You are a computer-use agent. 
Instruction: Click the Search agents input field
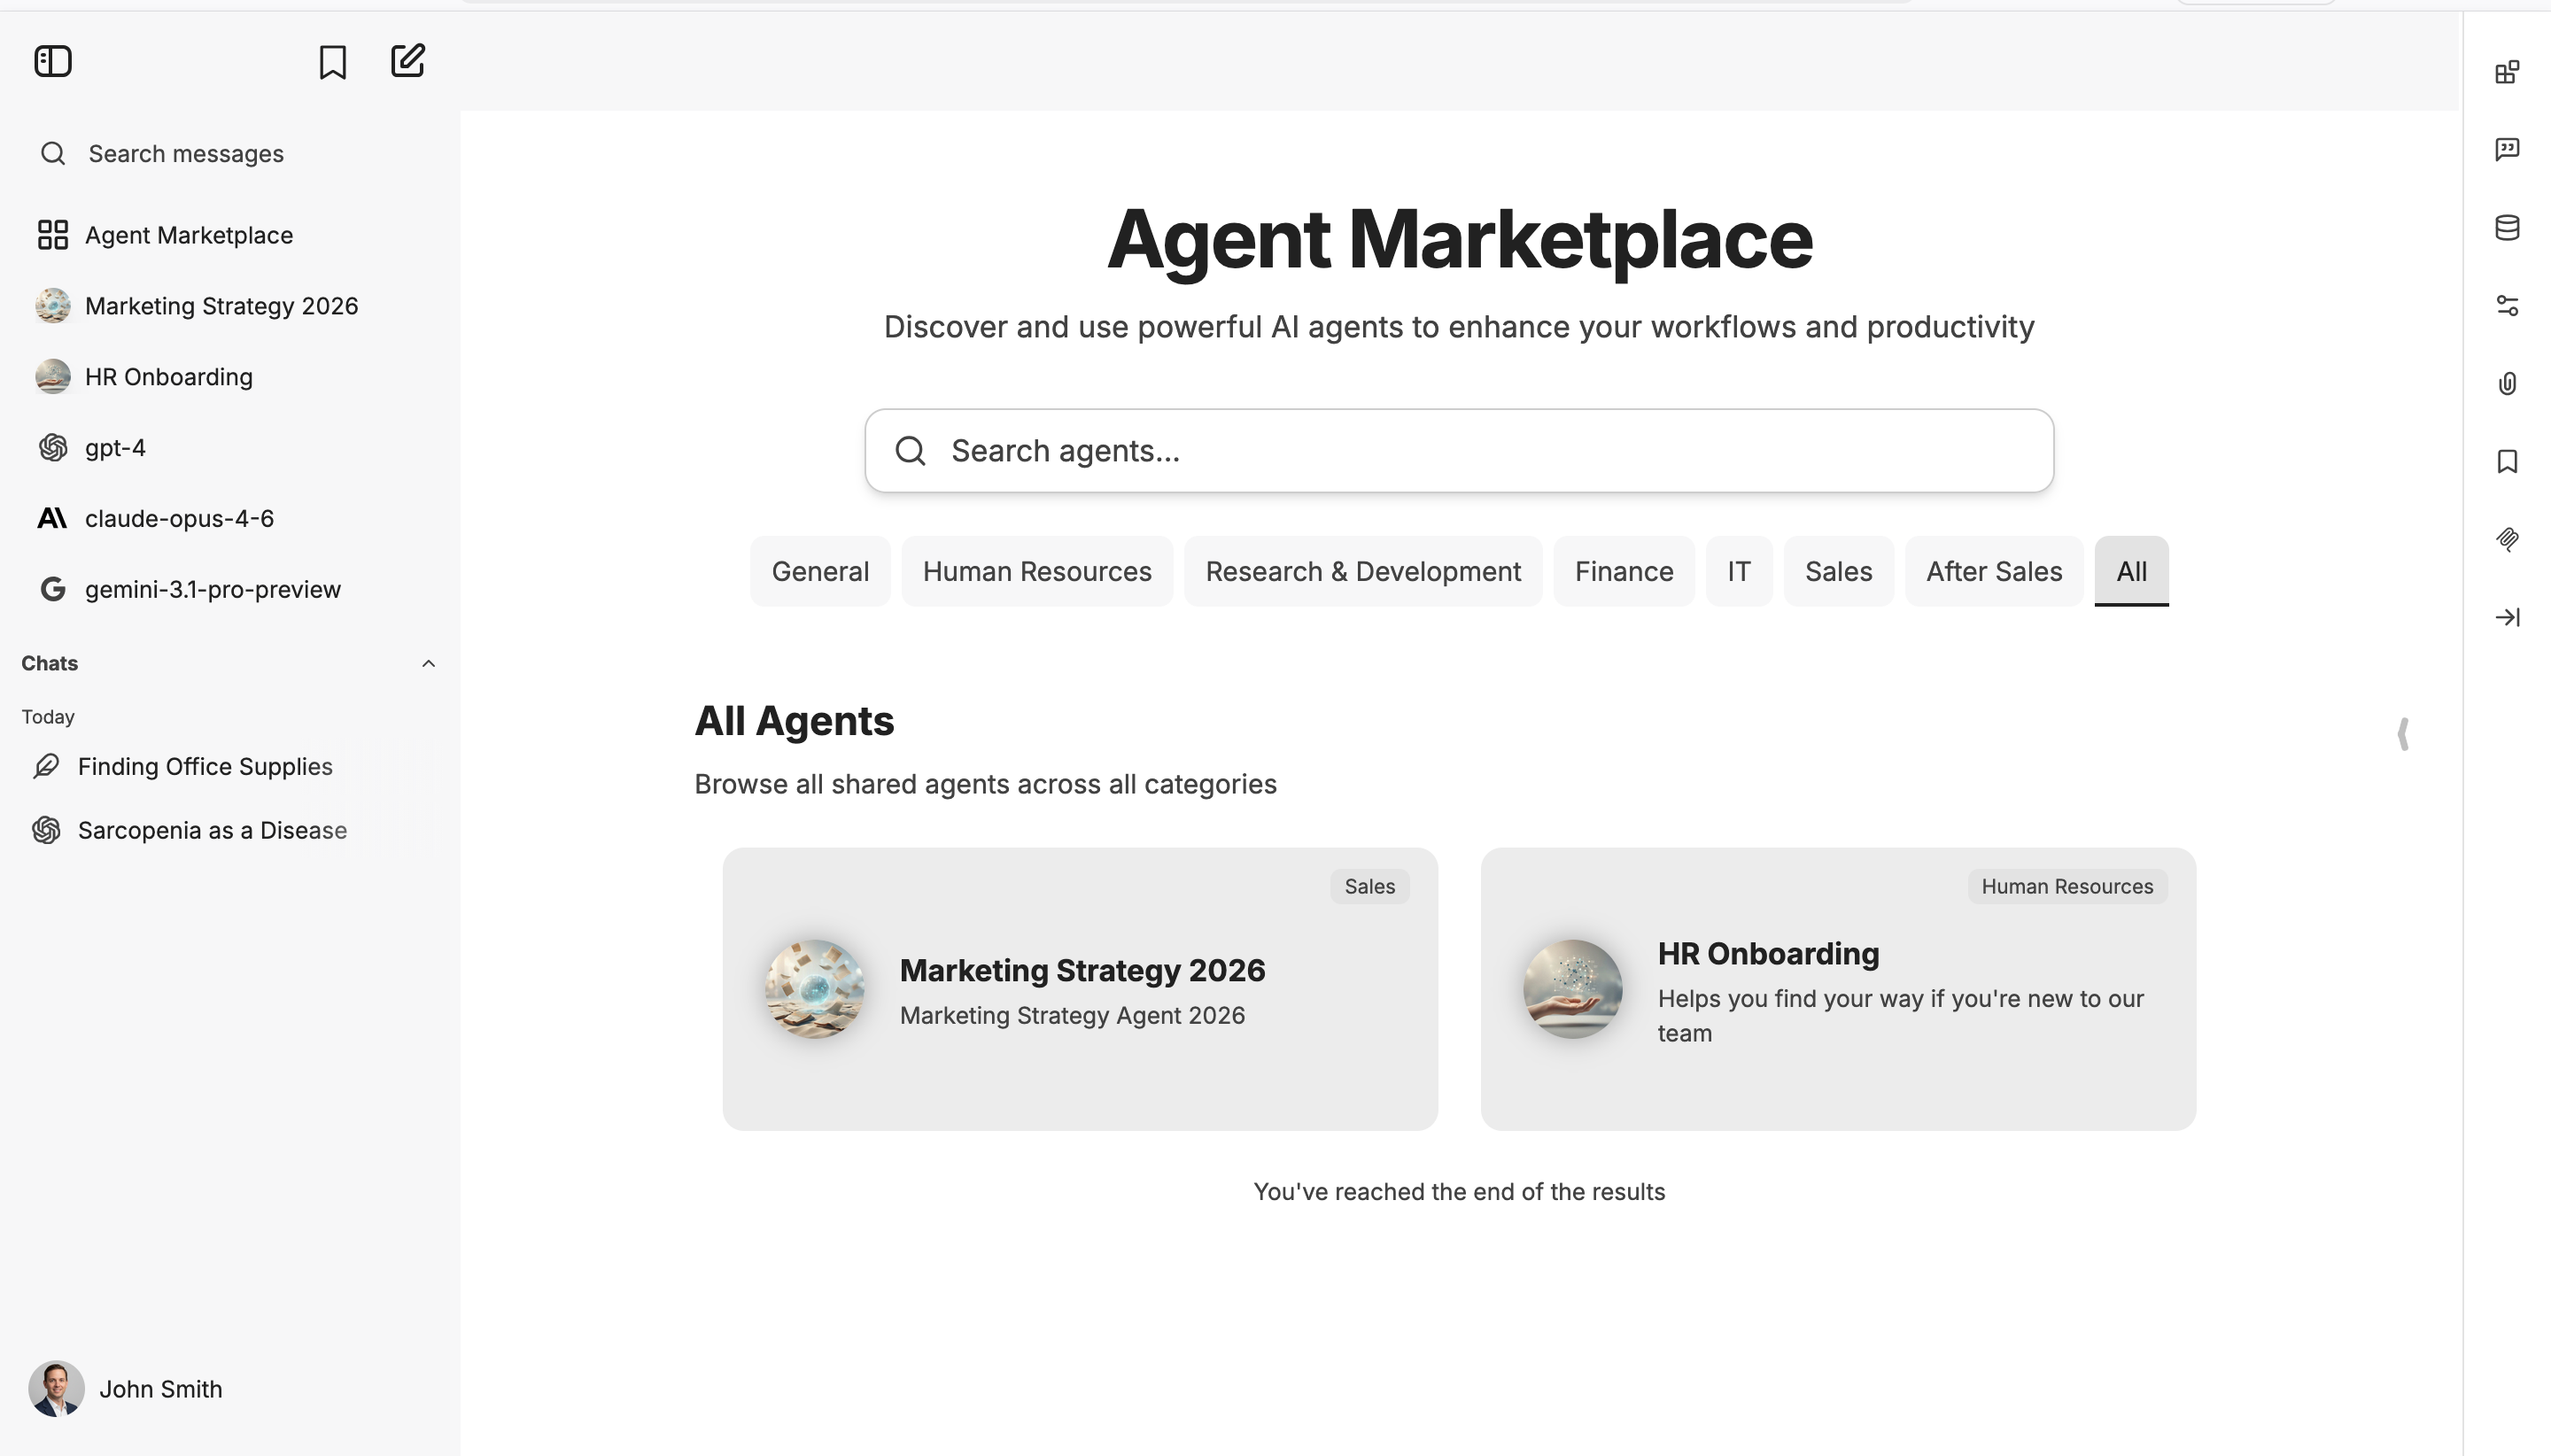[x=1457, y=451]
